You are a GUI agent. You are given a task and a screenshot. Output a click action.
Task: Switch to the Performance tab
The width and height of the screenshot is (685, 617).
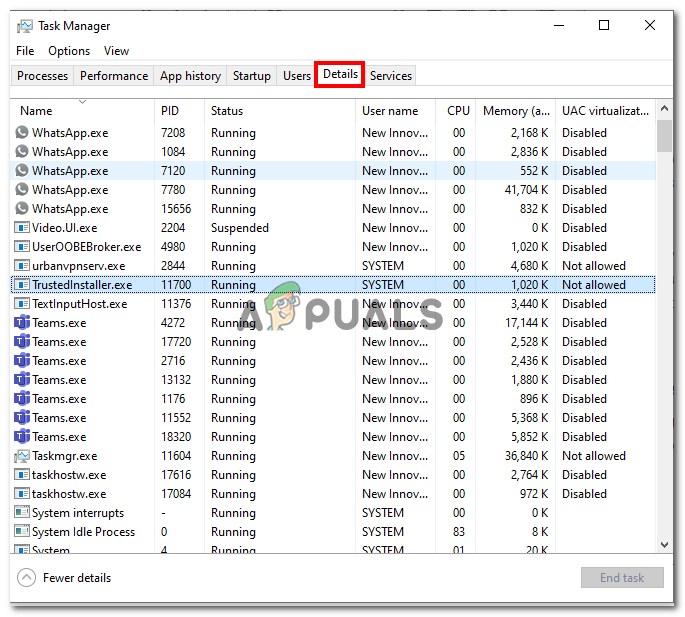[x=114, y=76]
